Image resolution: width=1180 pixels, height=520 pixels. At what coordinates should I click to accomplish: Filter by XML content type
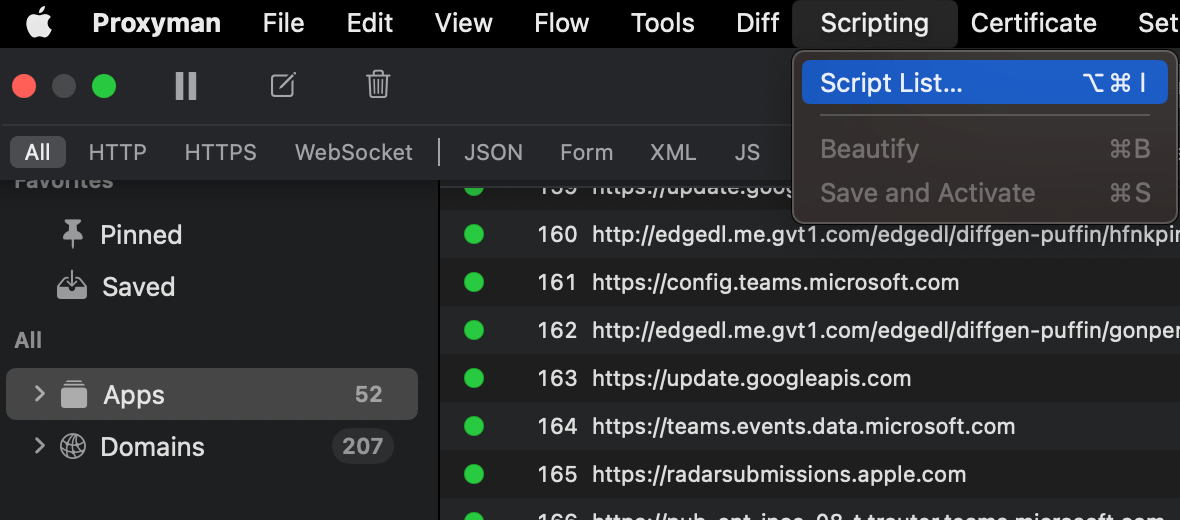(673, 152)
